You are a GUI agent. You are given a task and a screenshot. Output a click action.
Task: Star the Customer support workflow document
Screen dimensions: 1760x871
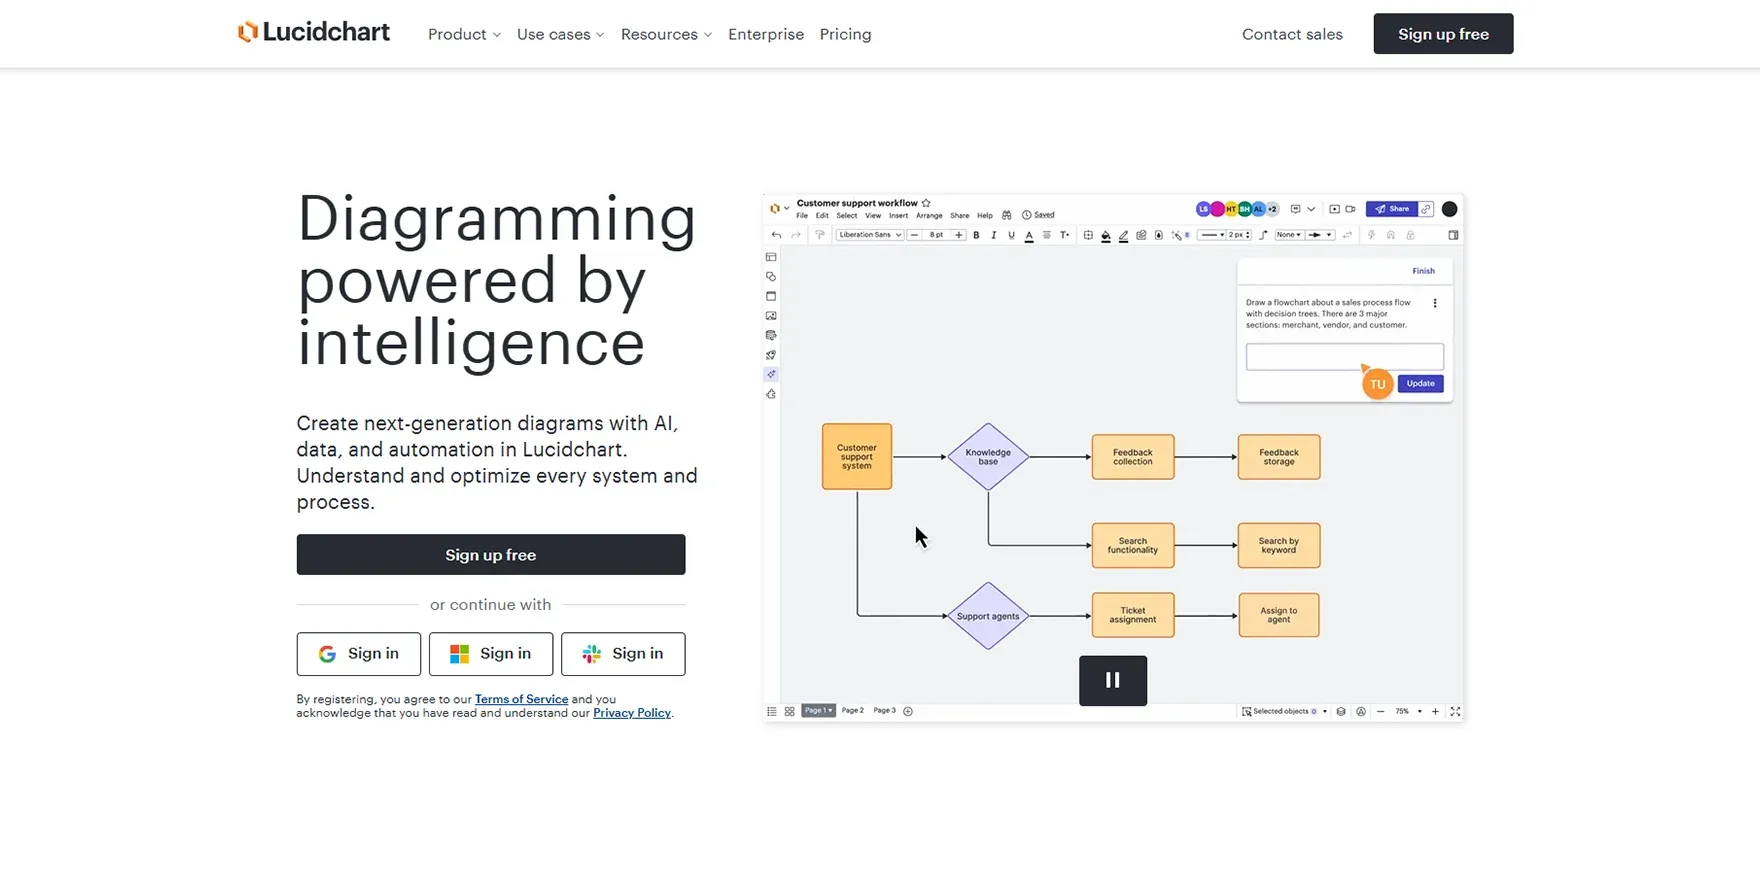pyautogui.click(x=926, y=203)
